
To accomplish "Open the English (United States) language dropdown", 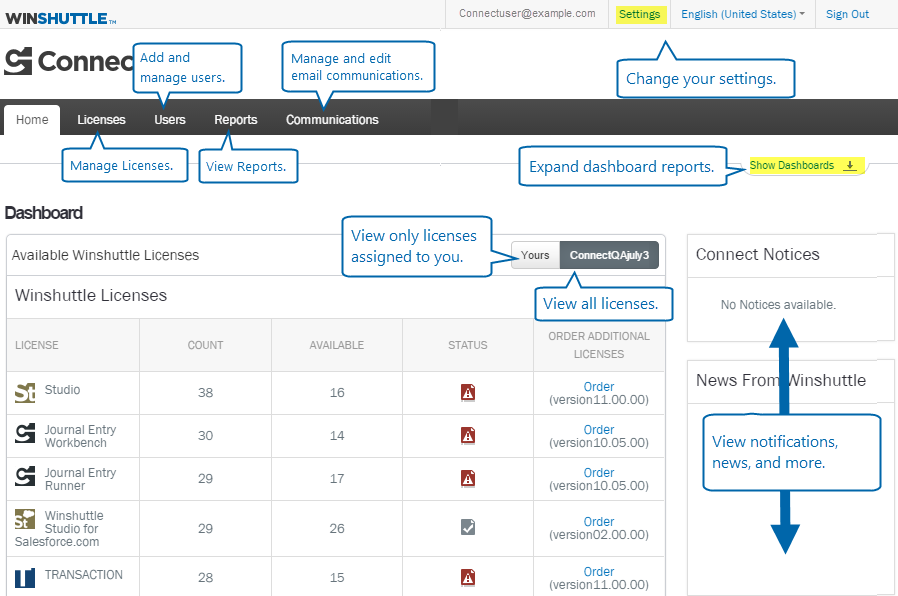I will (x=743, y=14).
